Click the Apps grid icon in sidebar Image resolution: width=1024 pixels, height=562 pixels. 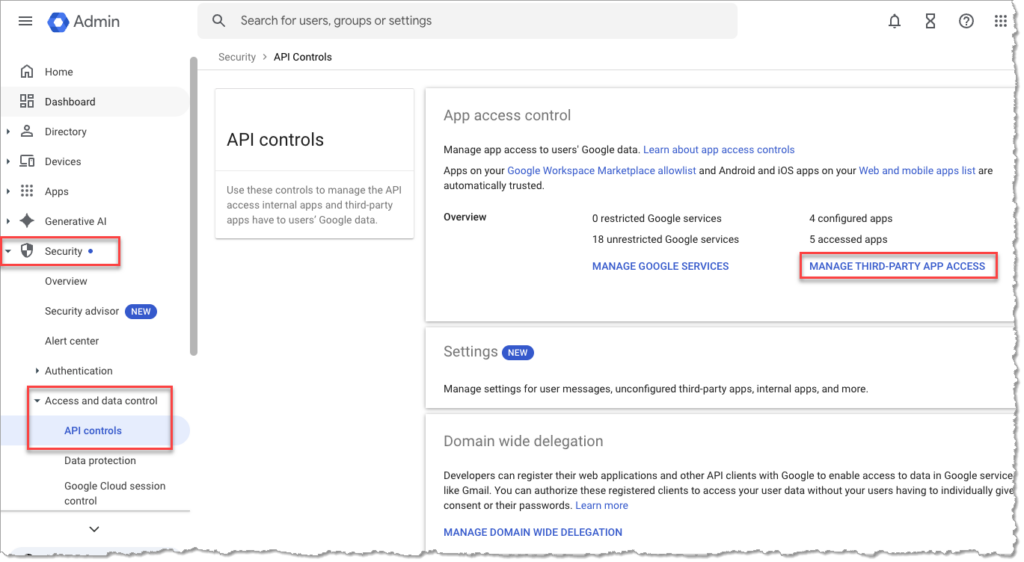27,191
